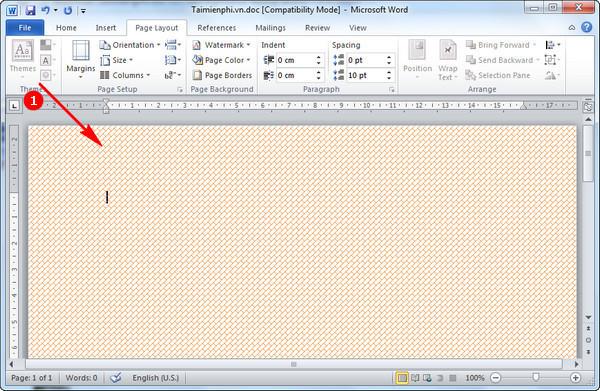This screenshot has height=391, width=600.
Task: Toggle the ruler with the View Ruler icon
Action: click(588, 107)
